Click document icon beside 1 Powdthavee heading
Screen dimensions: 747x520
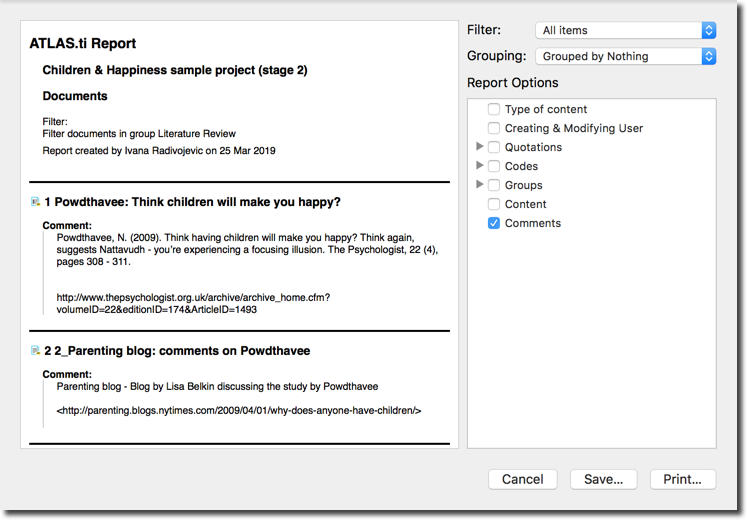tap(35, 202)
